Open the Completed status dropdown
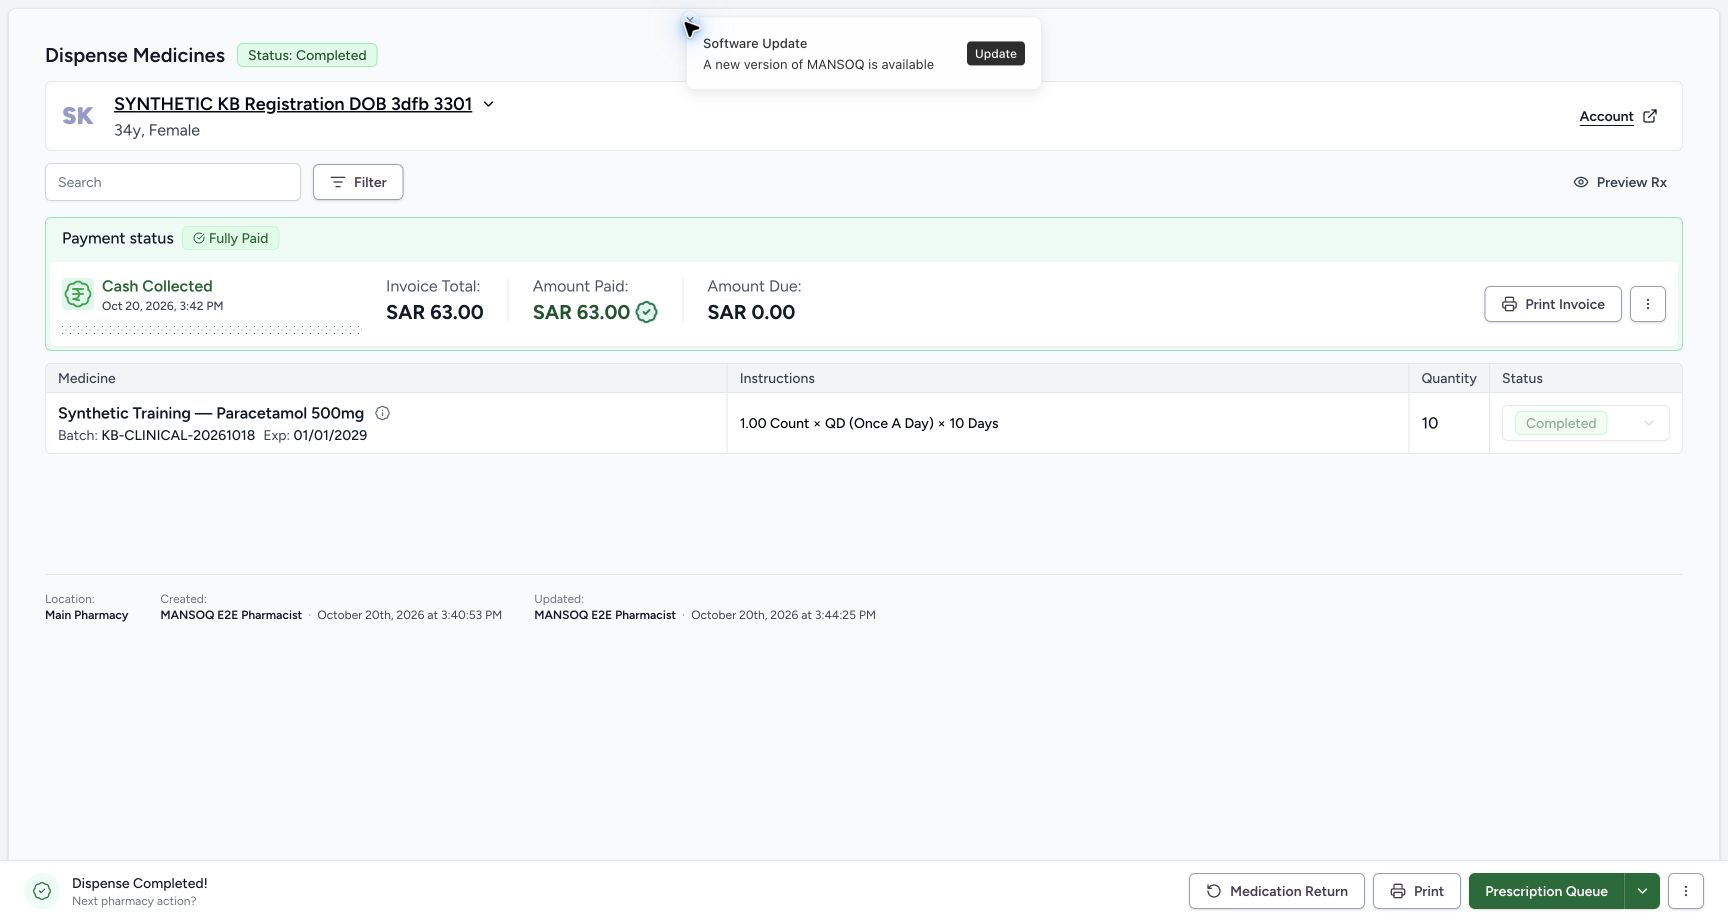This screenshot has width=1728, height=921. [x=1585, y=423]
